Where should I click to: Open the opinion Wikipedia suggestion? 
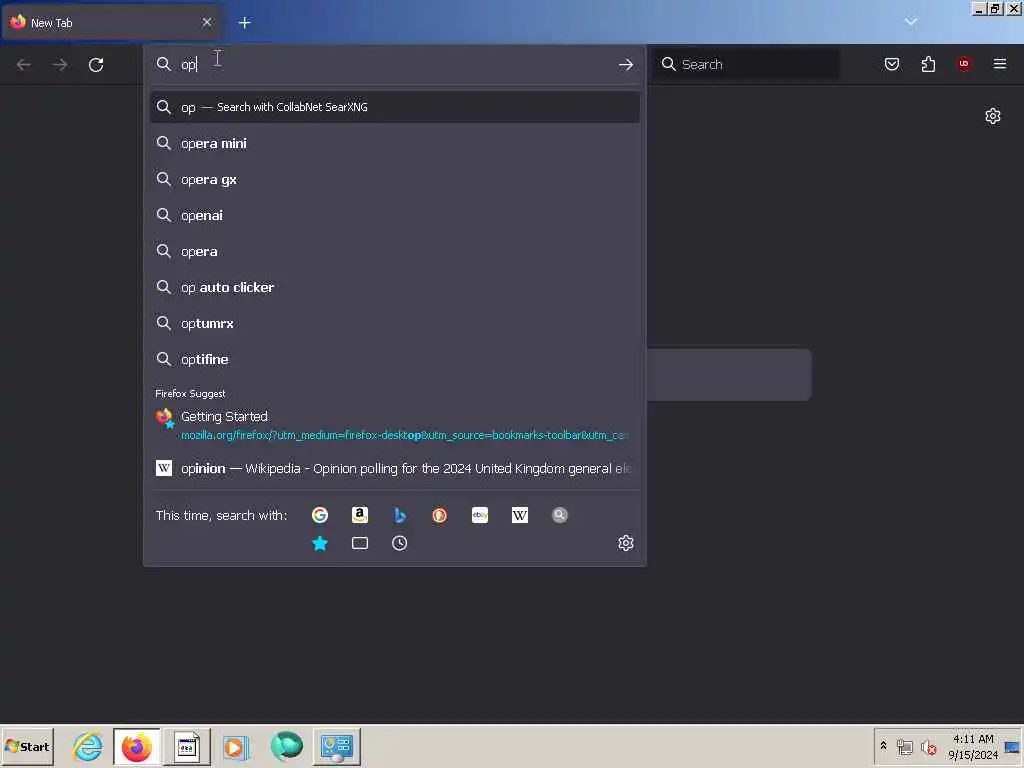point(394,468)
